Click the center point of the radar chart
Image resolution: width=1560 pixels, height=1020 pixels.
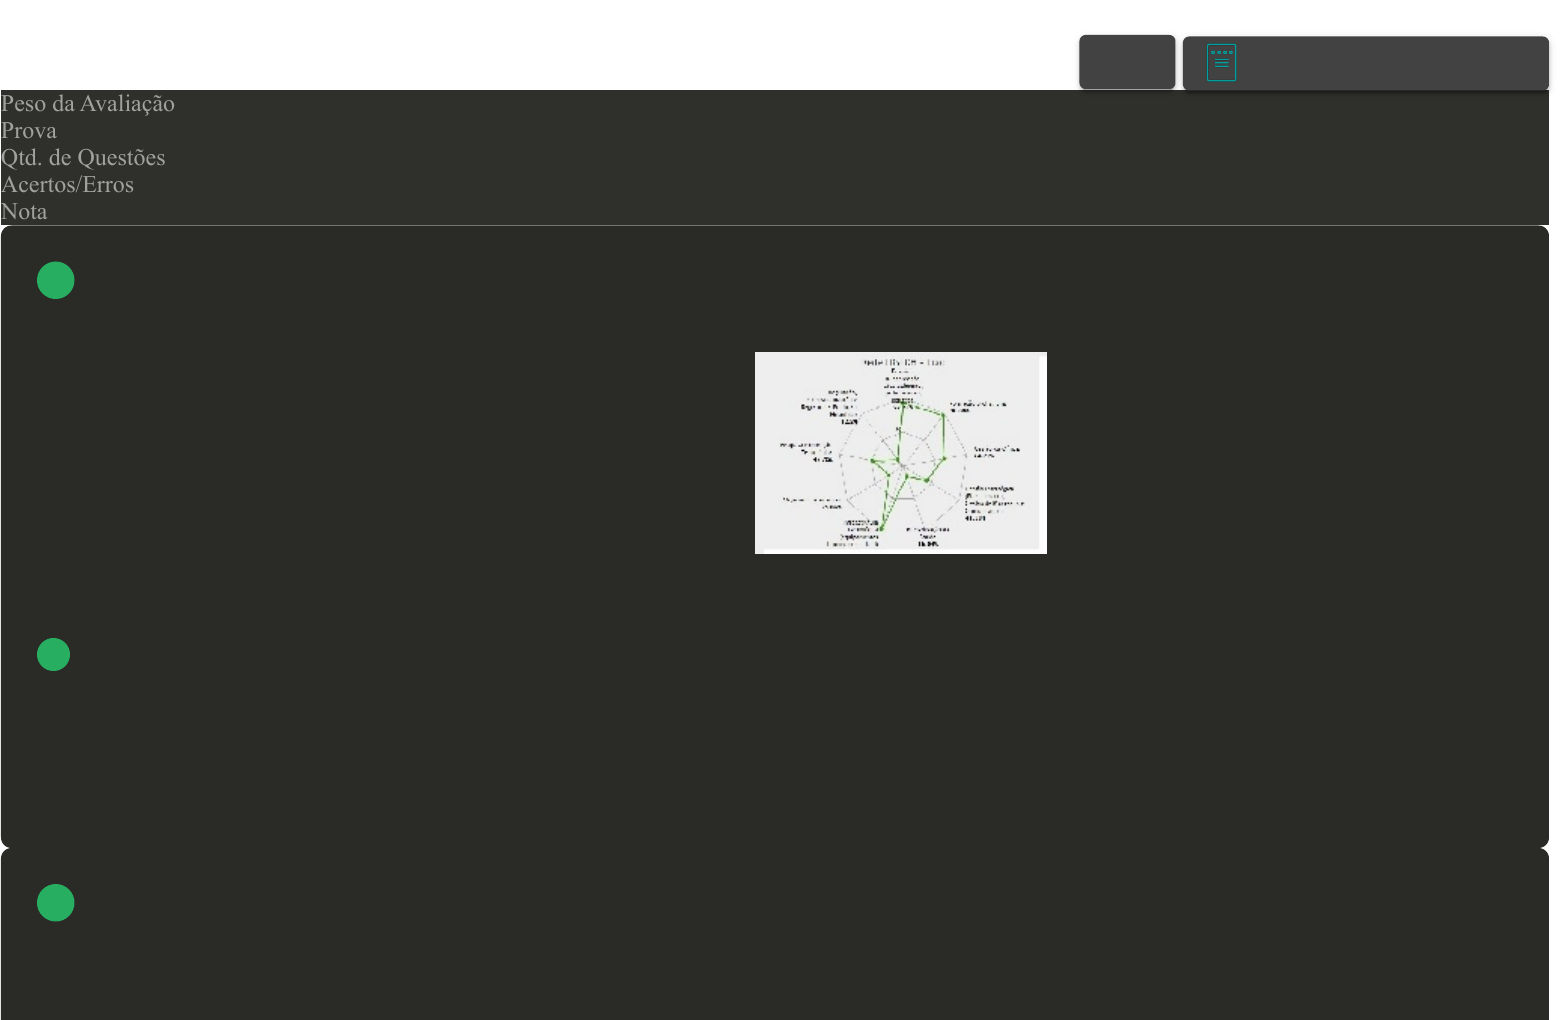click(901, 464)
